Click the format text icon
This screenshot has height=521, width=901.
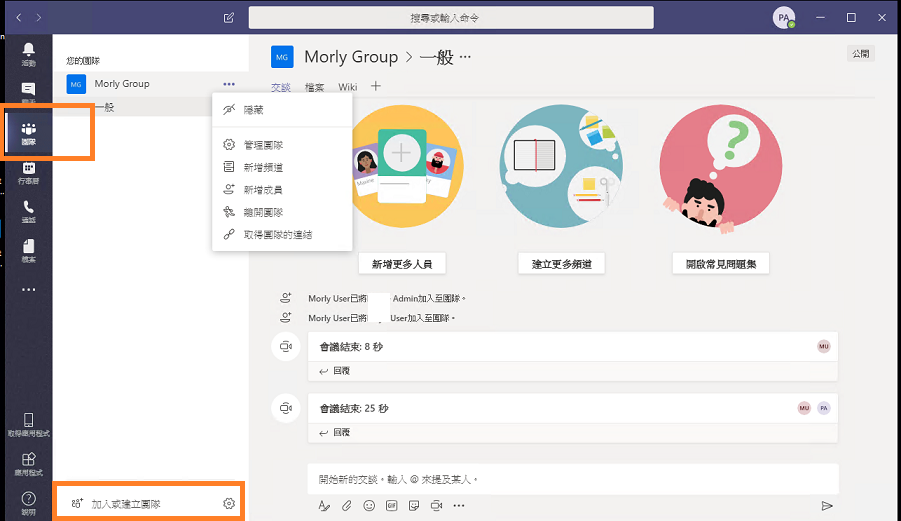point(324,505)
